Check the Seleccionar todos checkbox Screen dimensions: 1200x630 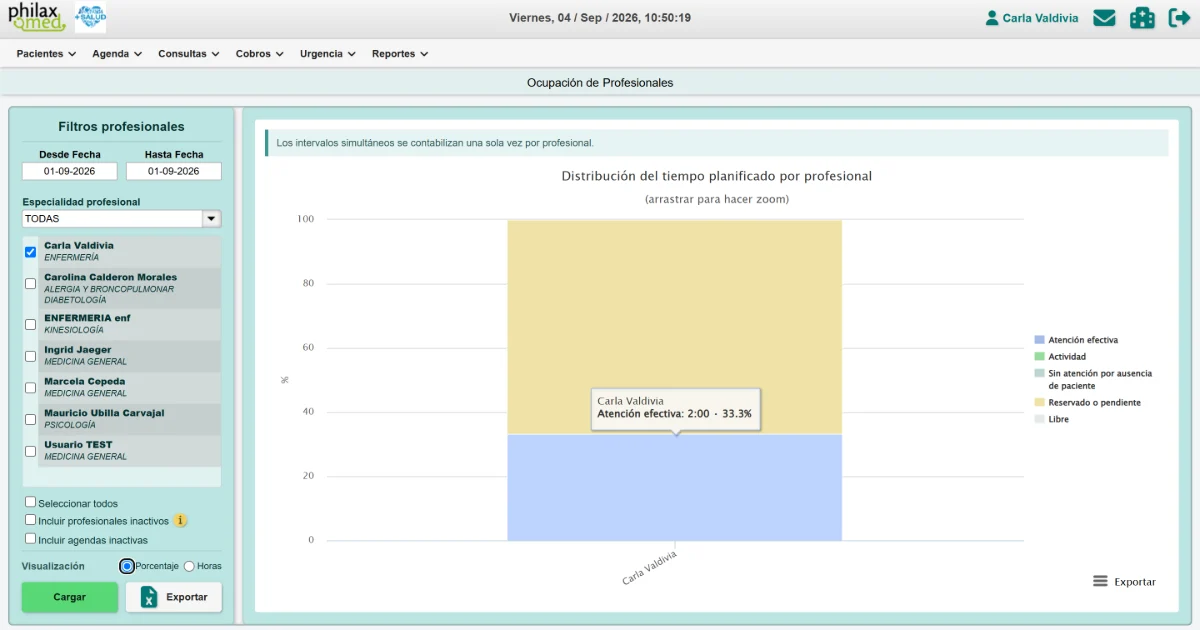pos(30,502)
